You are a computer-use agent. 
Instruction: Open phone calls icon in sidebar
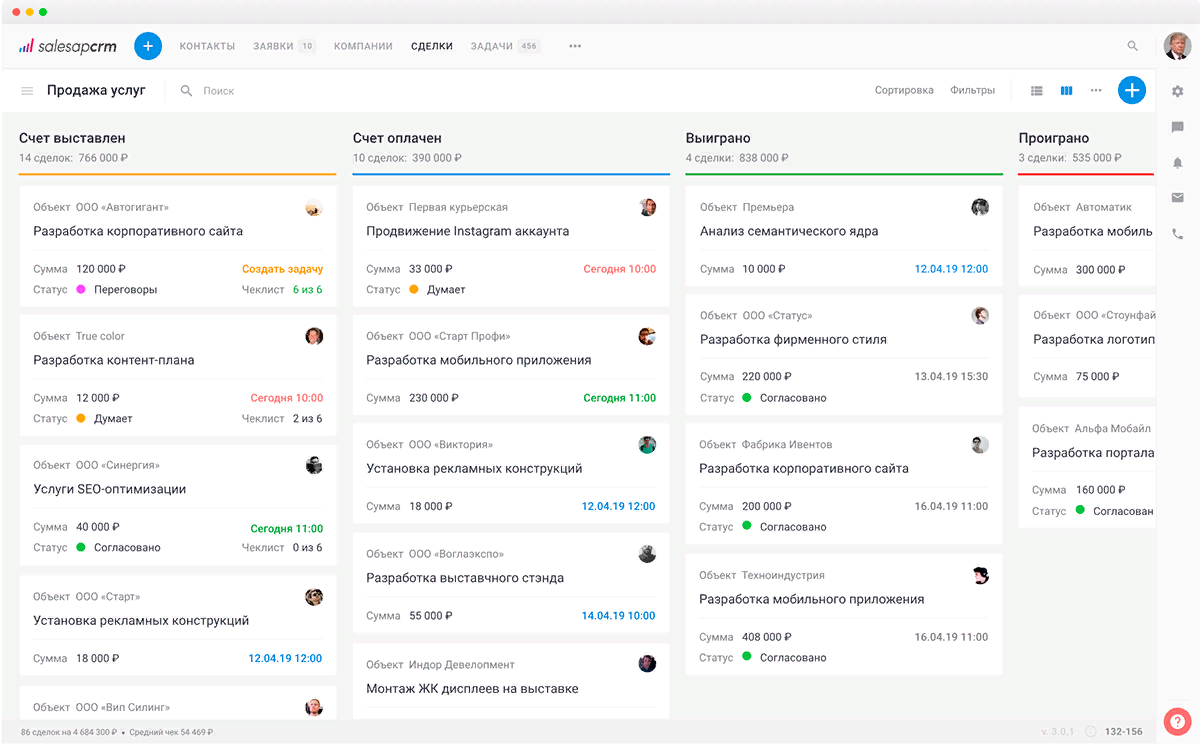(x=1177, y=234)
